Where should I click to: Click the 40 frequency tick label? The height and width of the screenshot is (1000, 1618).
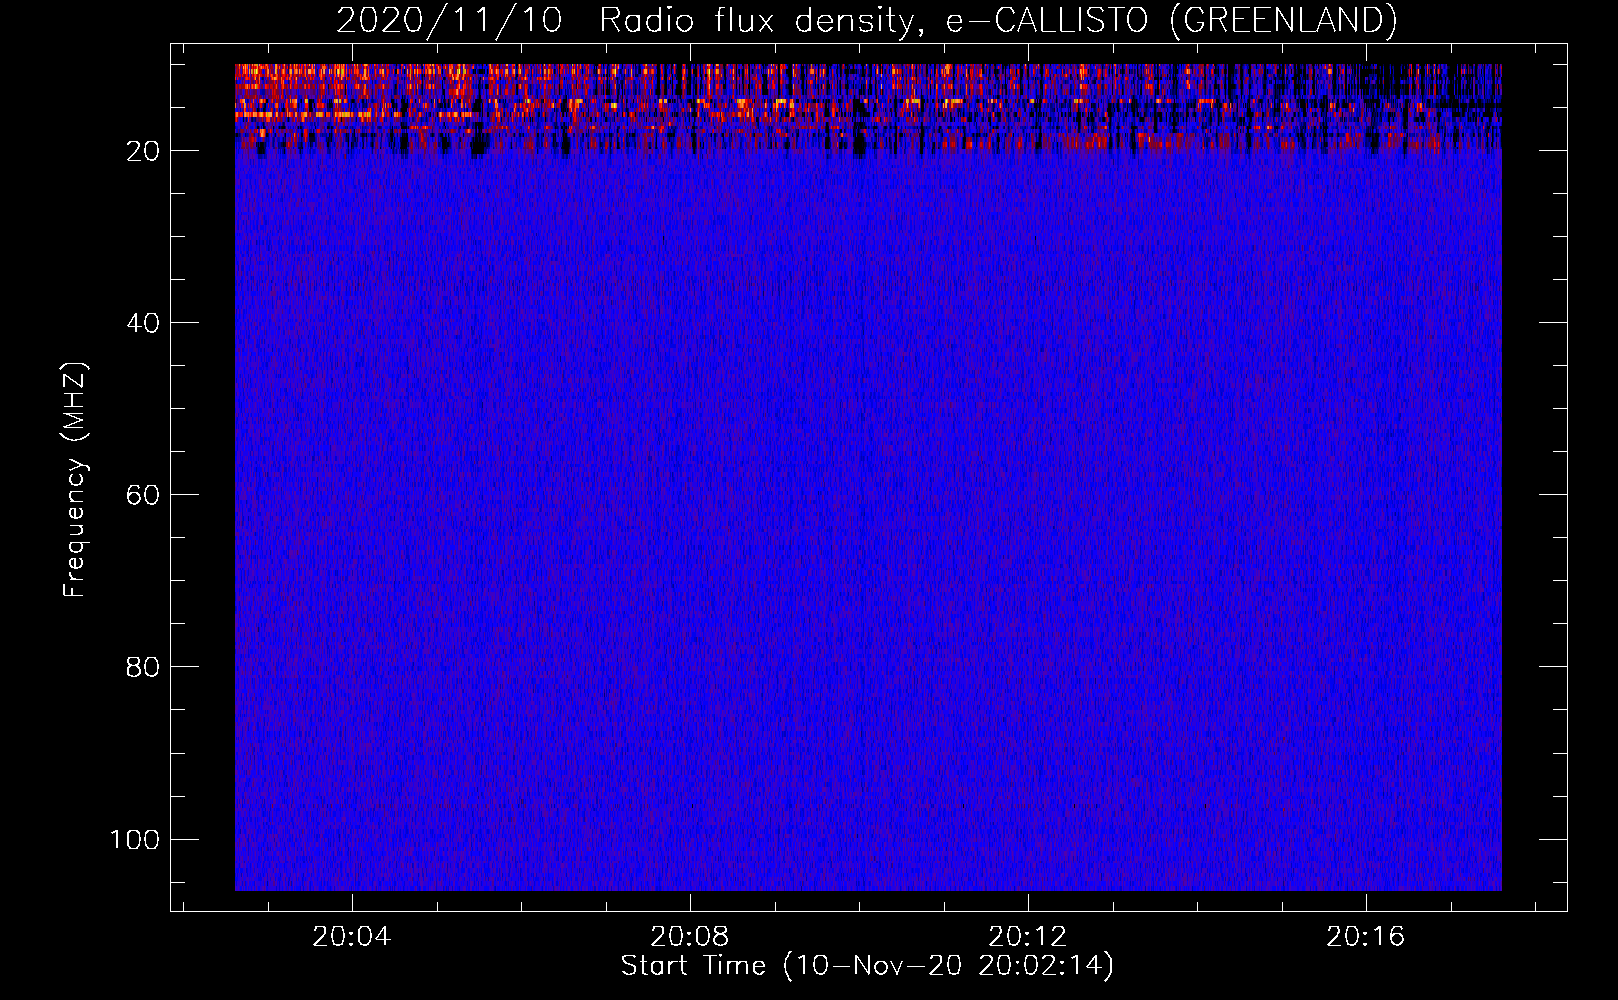(143, 323)
